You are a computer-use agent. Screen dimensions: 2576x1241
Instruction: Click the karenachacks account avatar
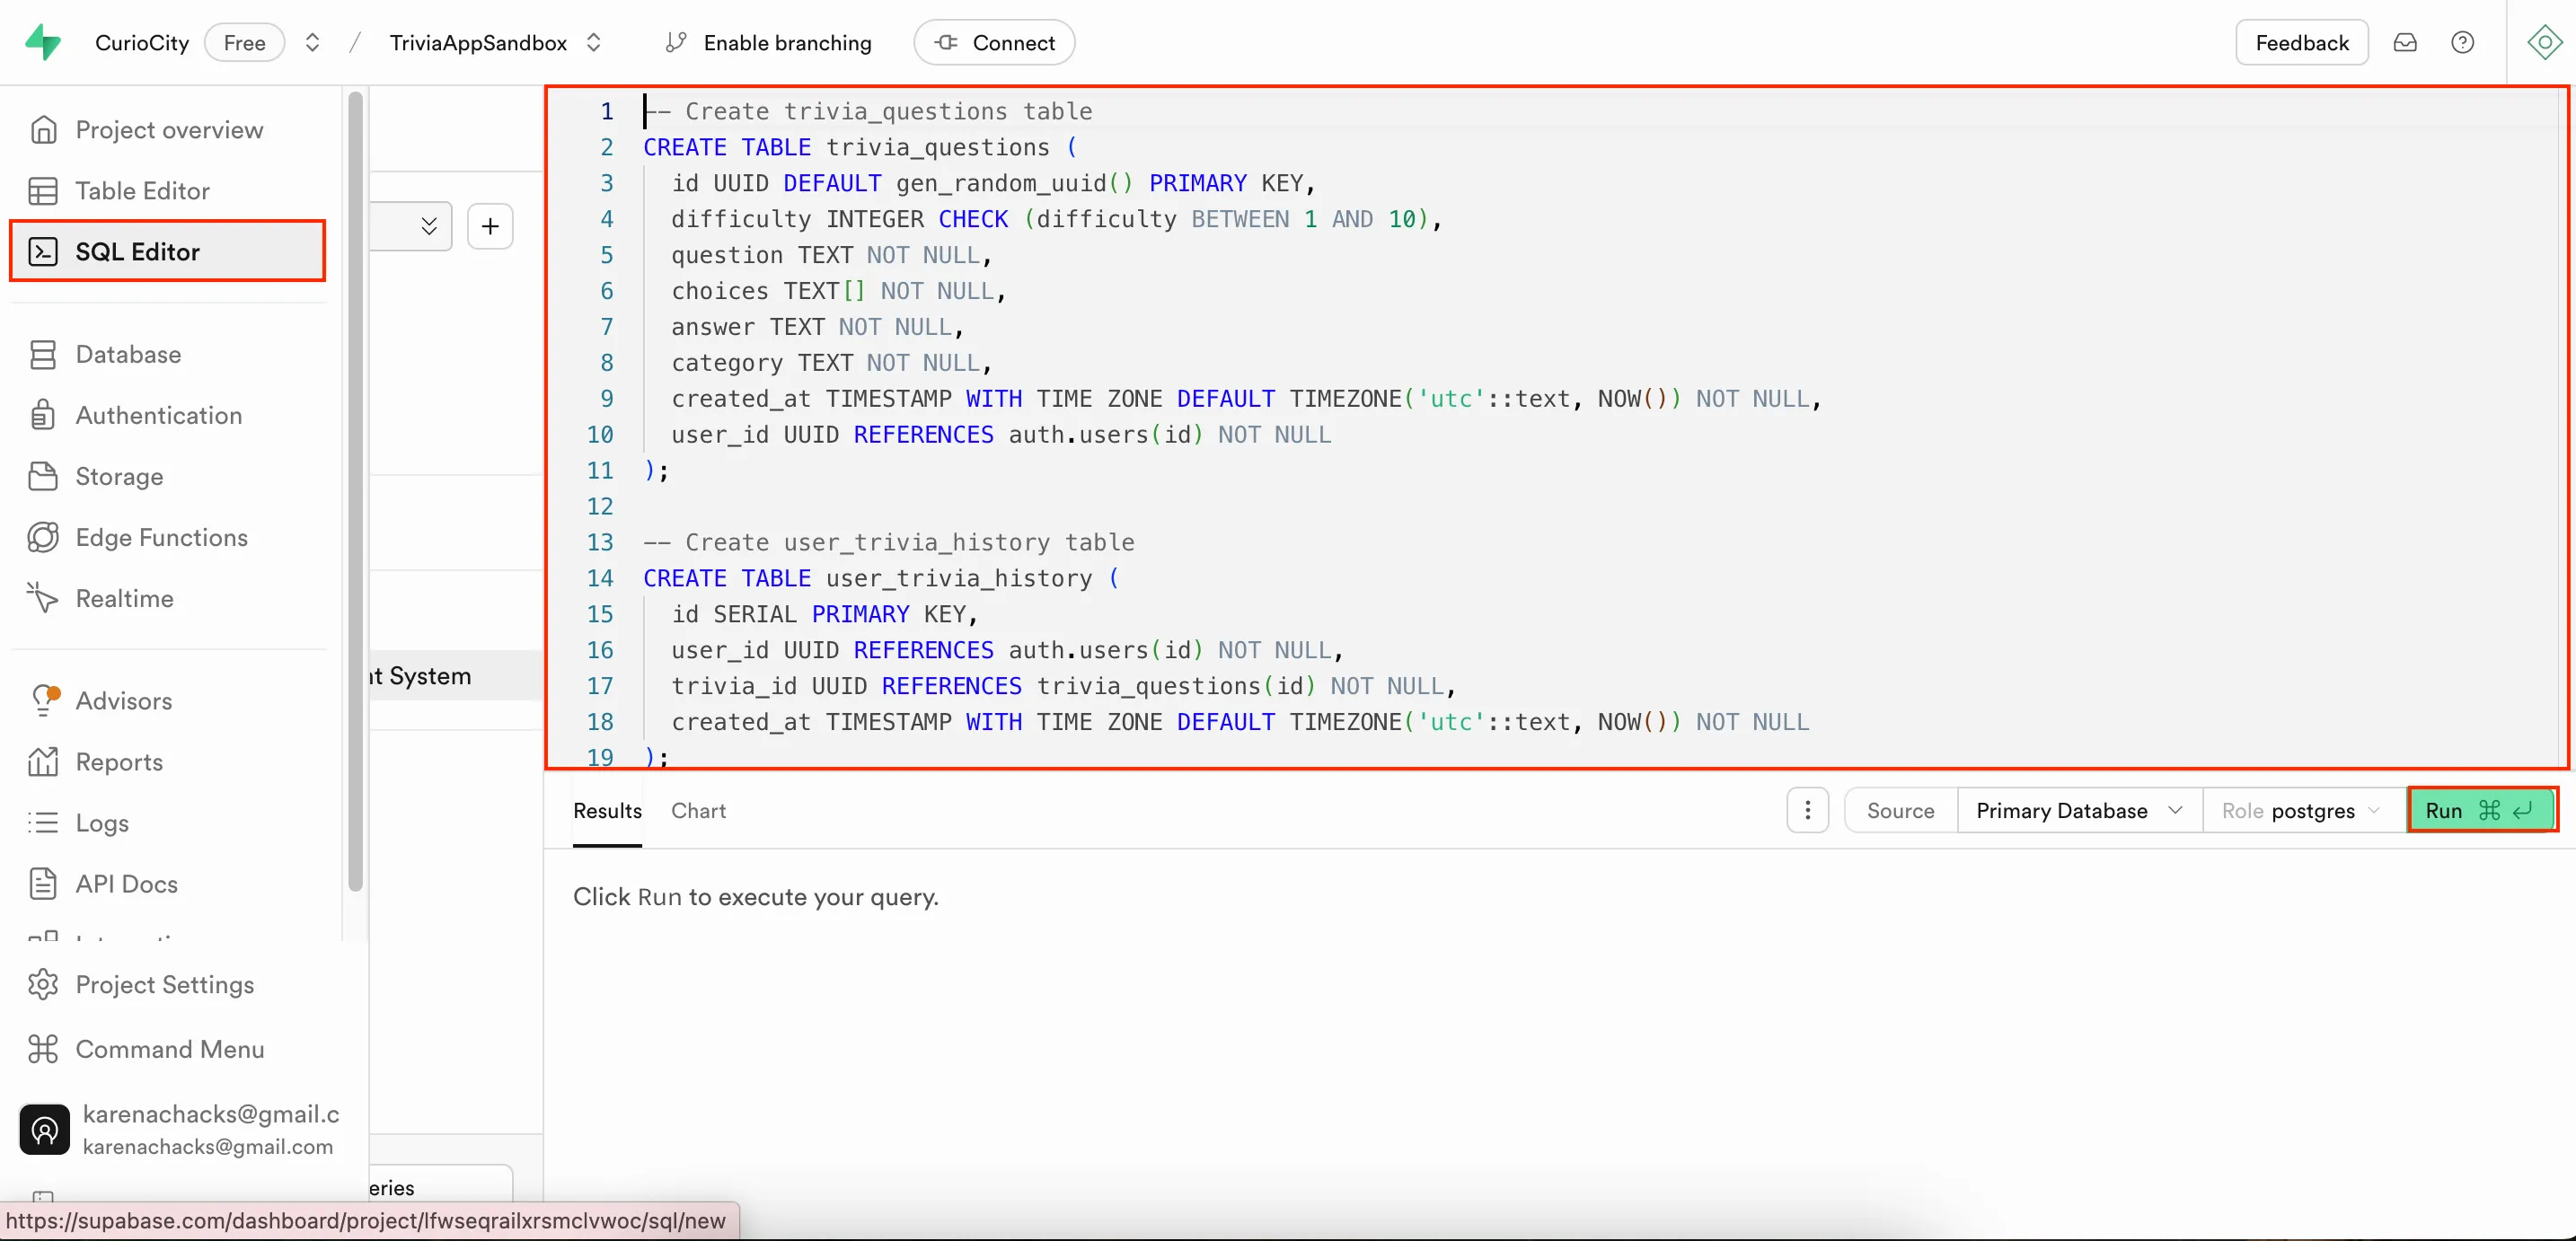pyautogui.click(x=44, y=1129)
